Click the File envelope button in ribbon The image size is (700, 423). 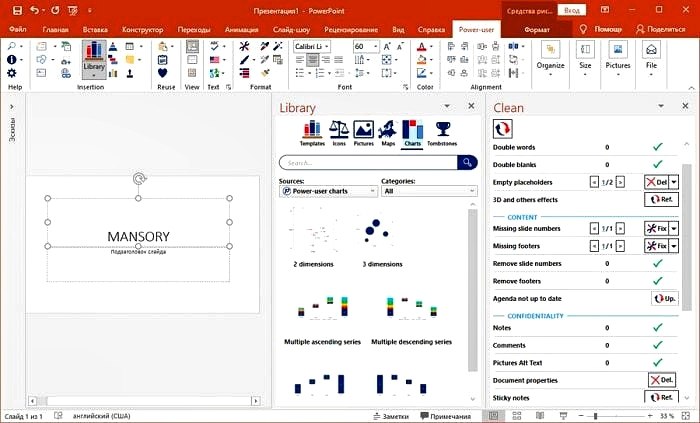[x=651, y=58]
